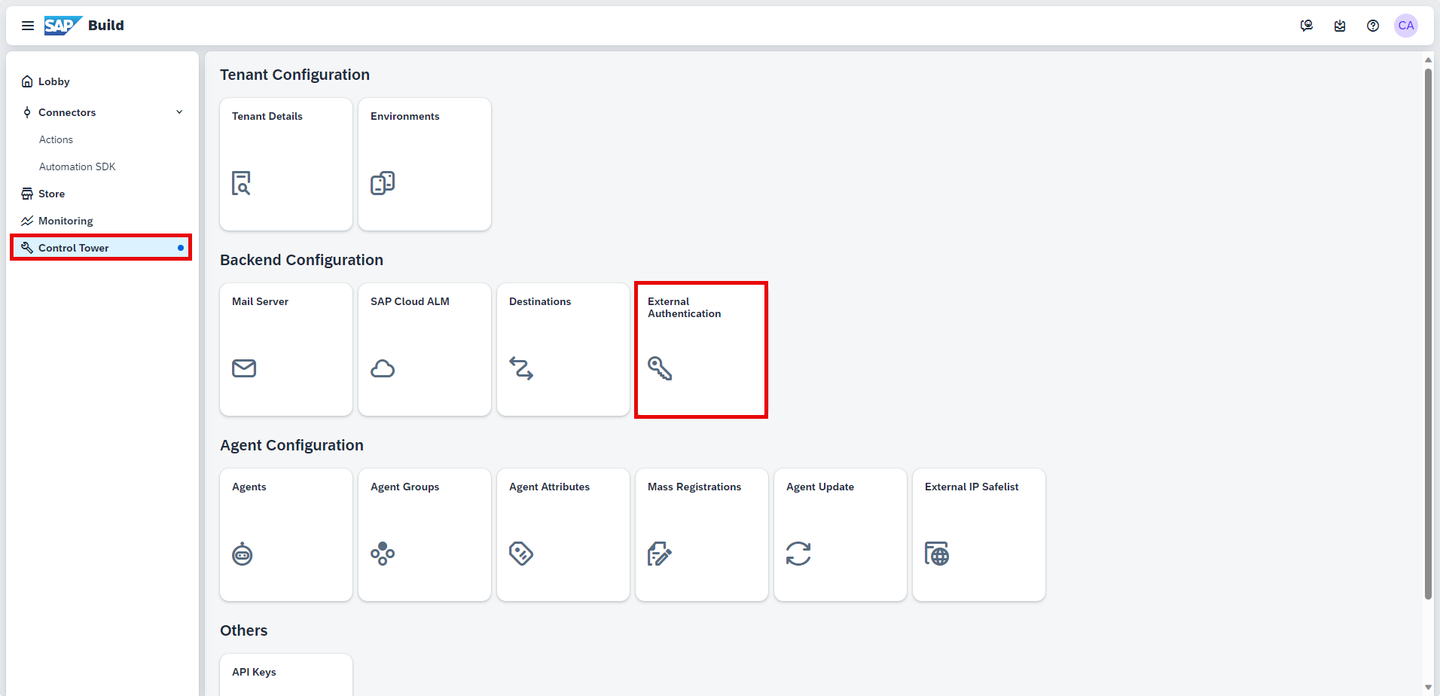This screenshot has width=1440, height=696.
Task: Click the External IP Safelist globe icon
Action: point(937,553)
